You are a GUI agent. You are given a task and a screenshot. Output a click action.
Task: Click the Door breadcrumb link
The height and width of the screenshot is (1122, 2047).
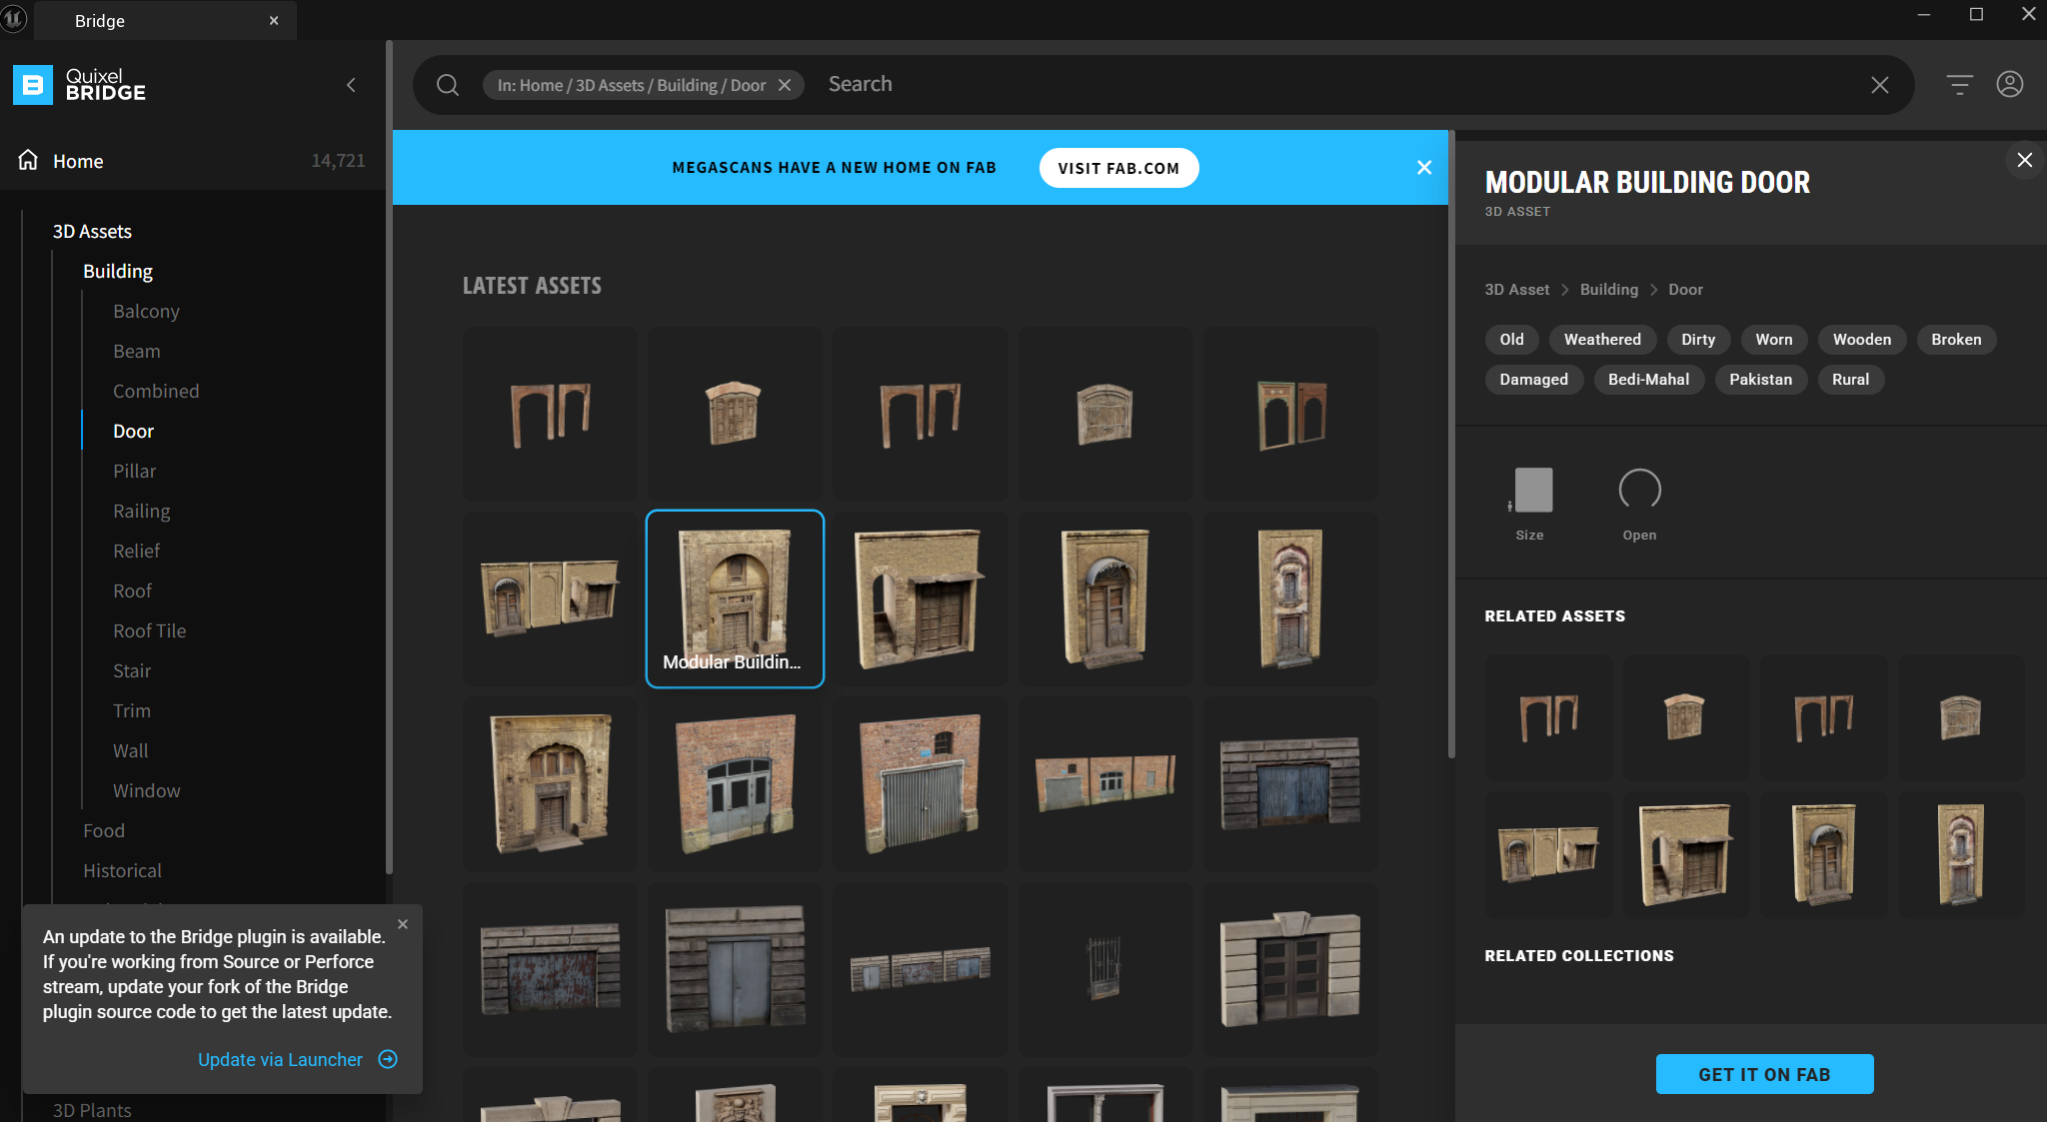point(1684,289)
